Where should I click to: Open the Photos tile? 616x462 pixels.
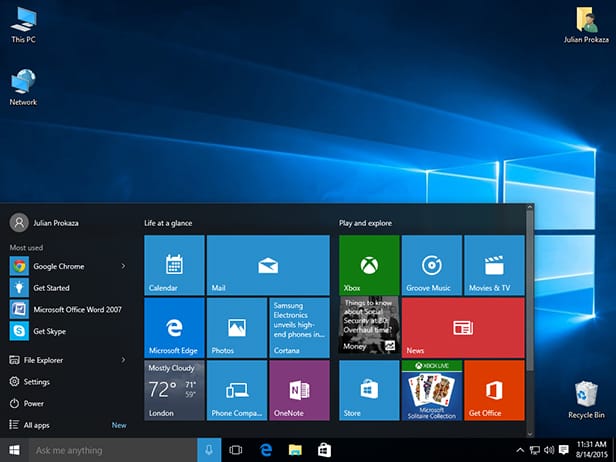236,328
